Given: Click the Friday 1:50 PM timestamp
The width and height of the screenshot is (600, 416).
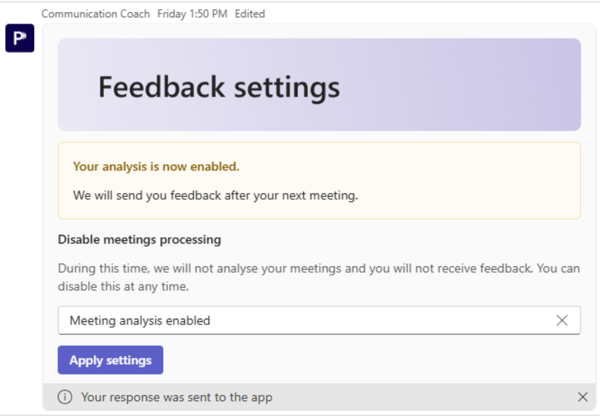Looking at the screenshot, I should 192,14.
